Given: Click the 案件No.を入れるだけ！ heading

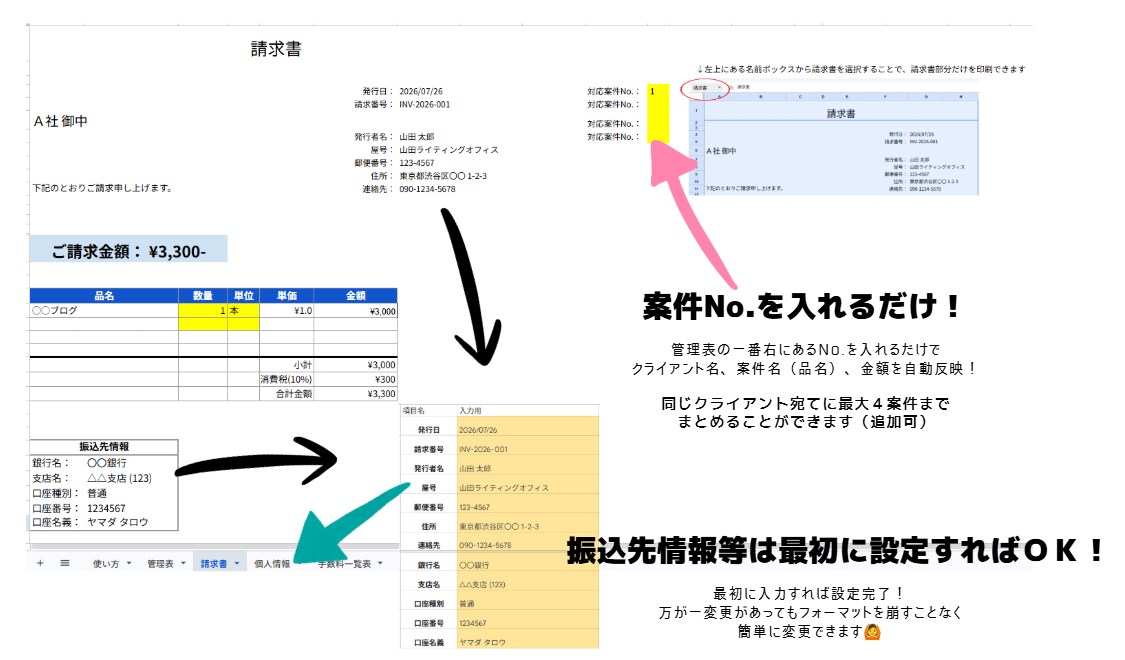Looking at the screenshot, I should click(801, 306).
